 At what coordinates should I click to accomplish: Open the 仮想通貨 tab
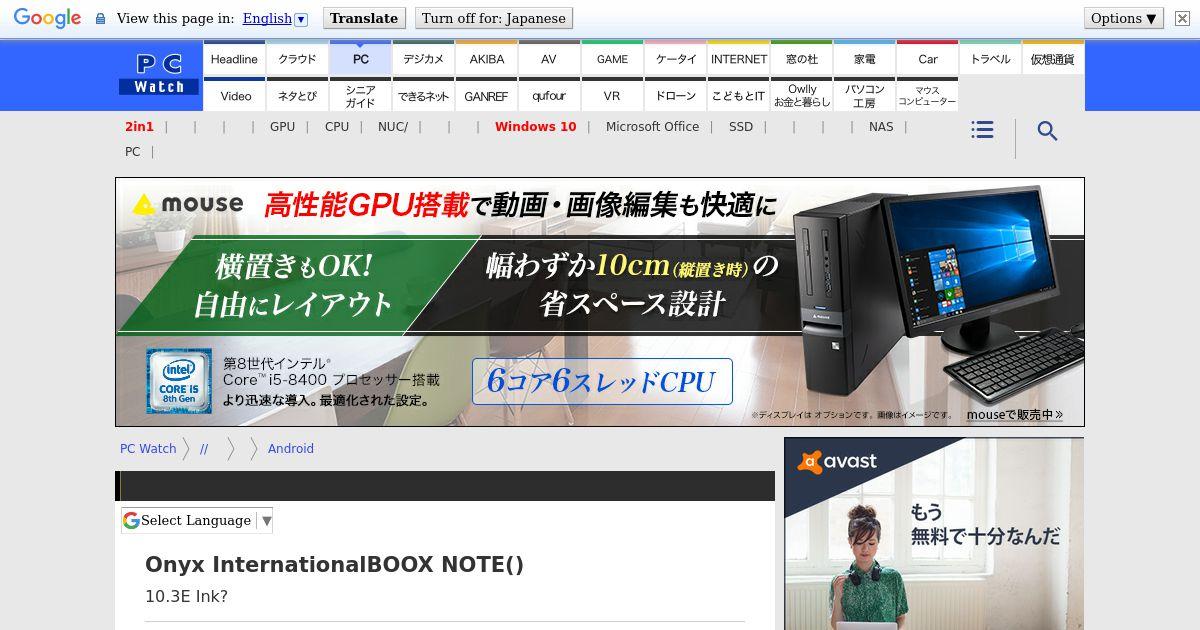click(x=1053, y=59)
